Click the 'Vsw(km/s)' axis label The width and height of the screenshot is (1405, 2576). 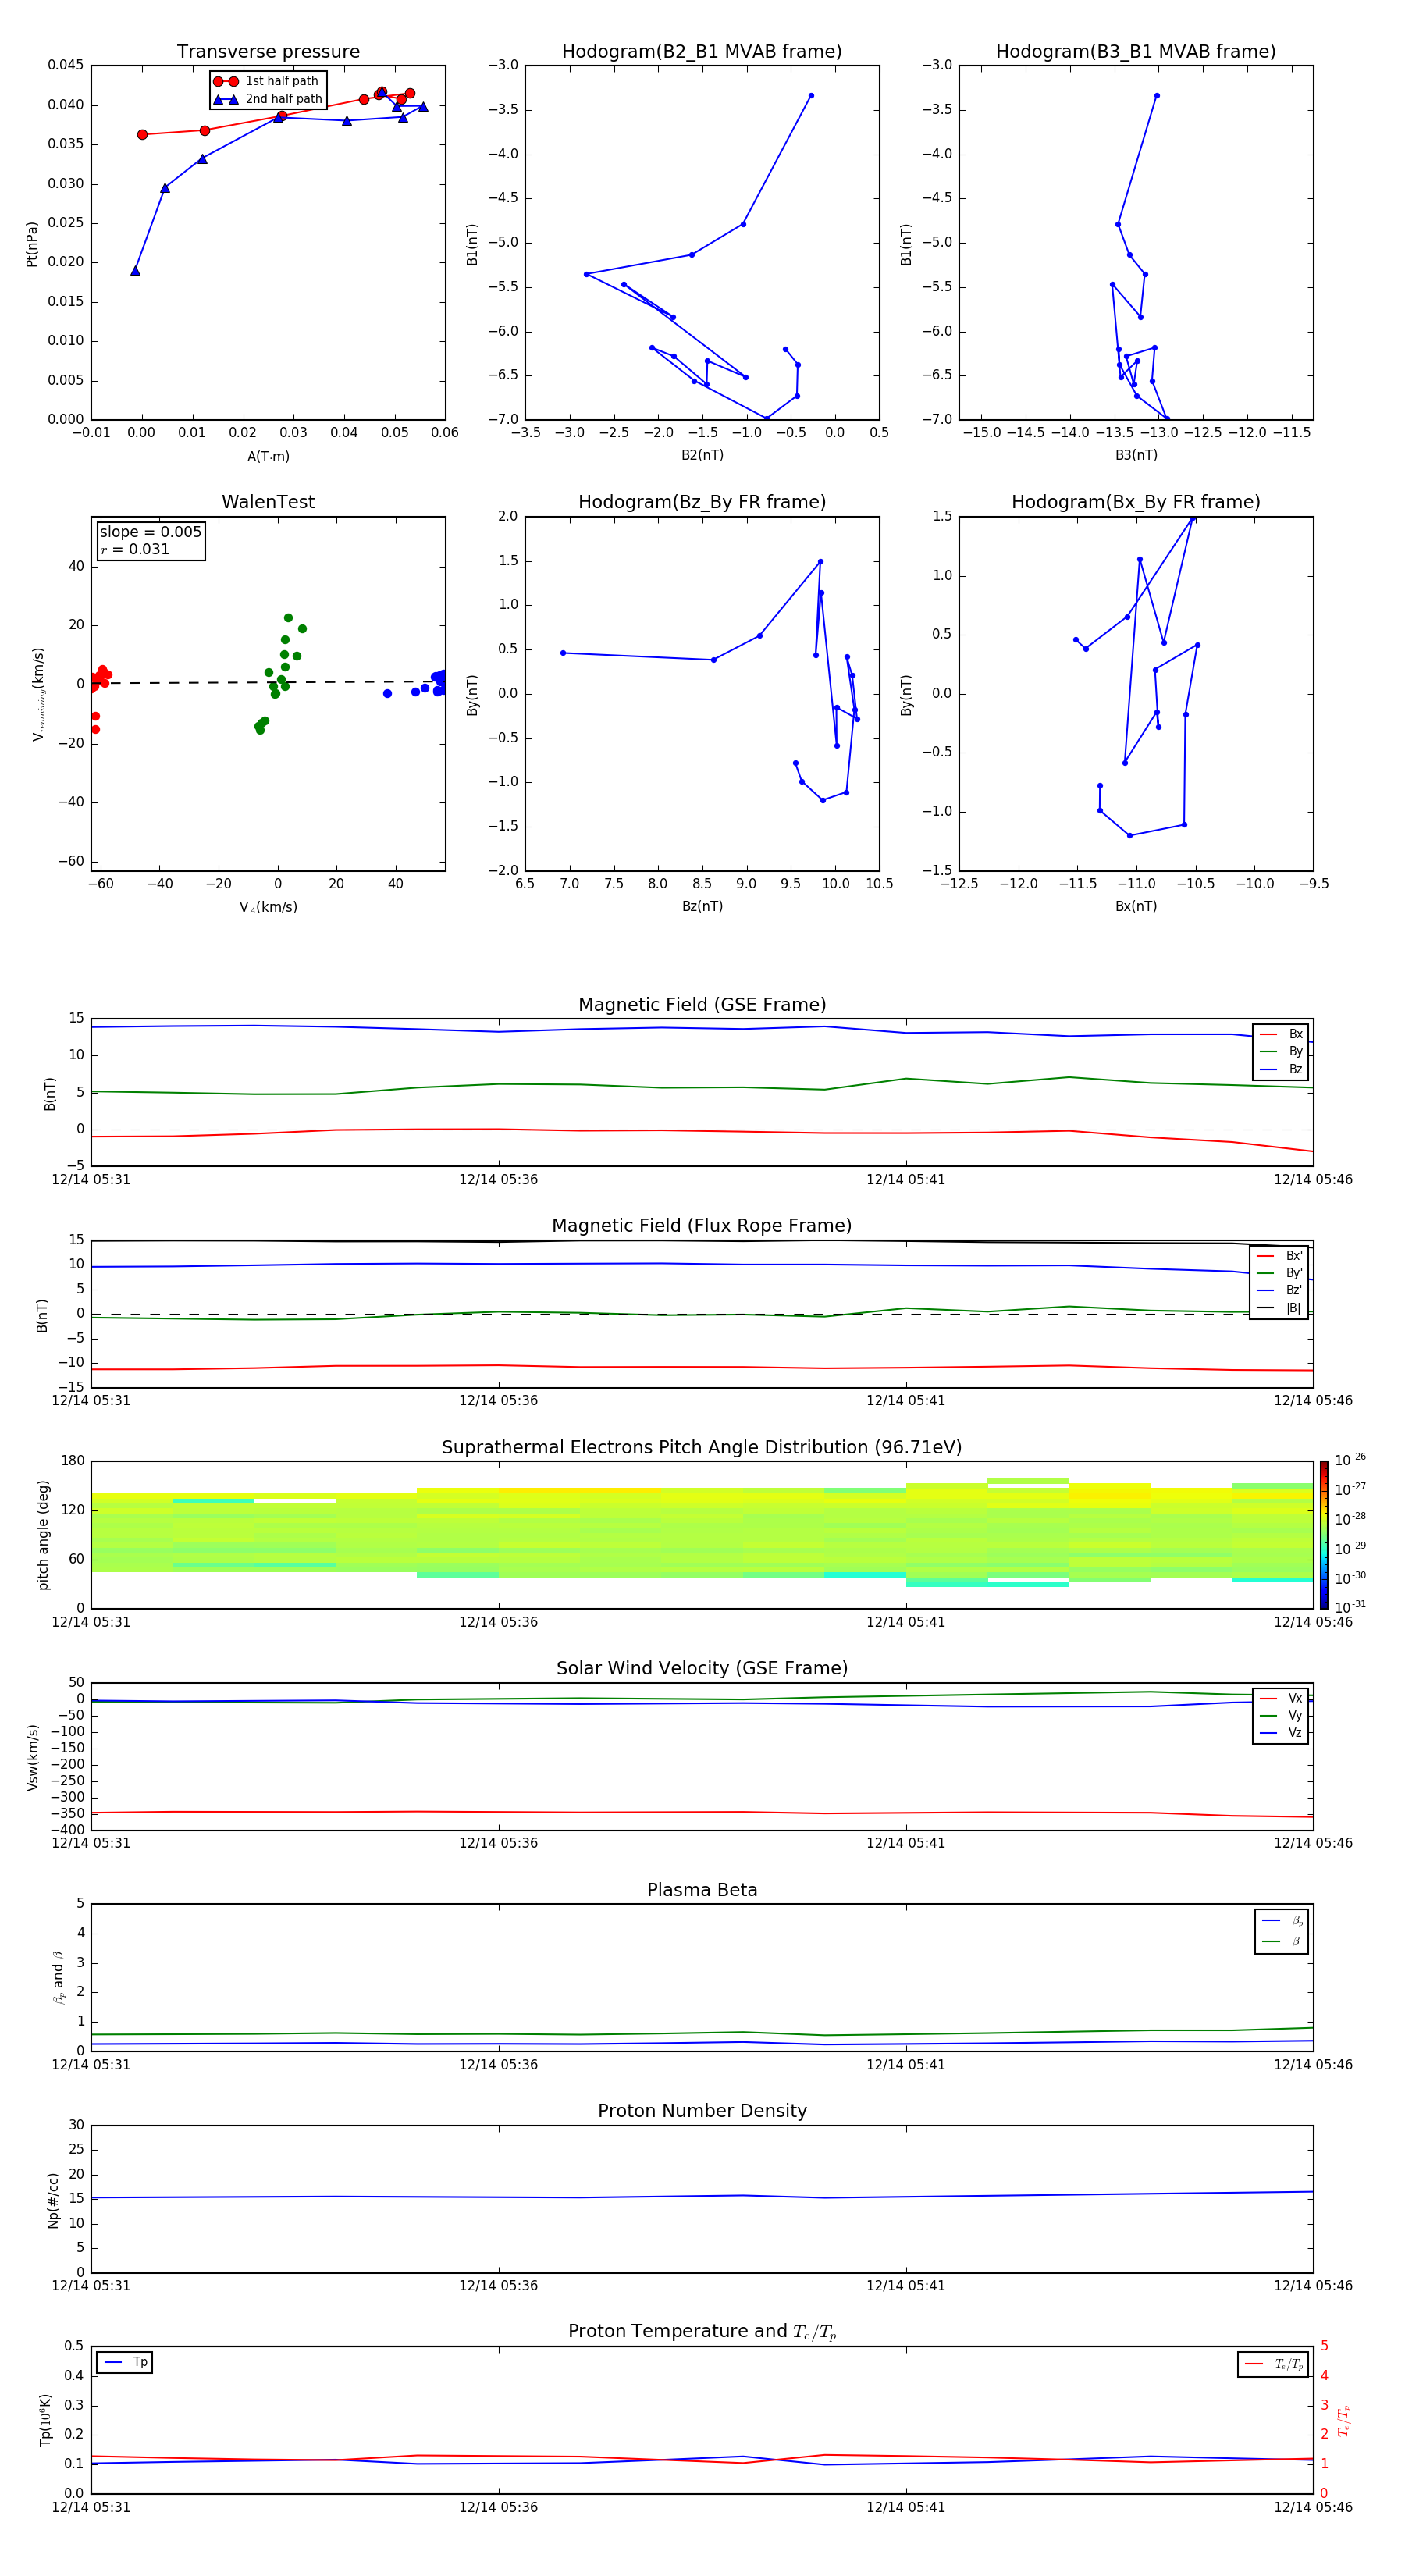(32, 1757)
